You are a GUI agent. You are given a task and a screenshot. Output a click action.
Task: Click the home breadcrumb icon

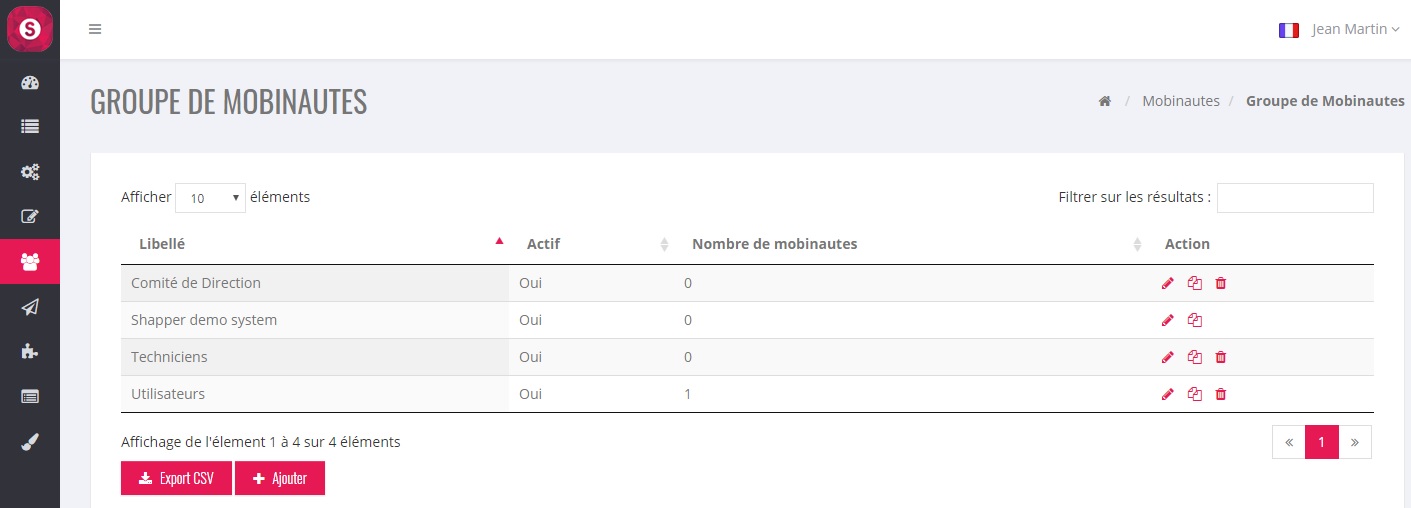1105,101
